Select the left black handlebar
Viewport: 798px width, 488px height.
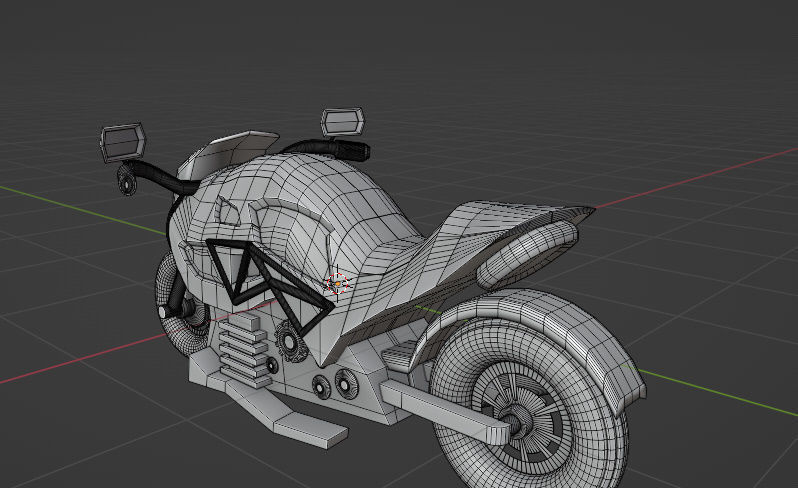click(x=158, y=178)
